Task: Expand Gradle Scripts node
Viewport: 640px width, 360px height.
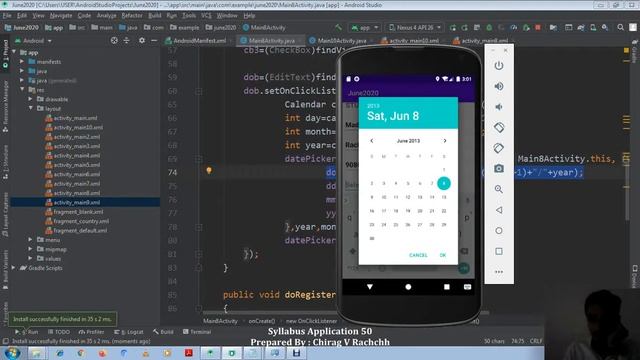Action: click(14, 268)
